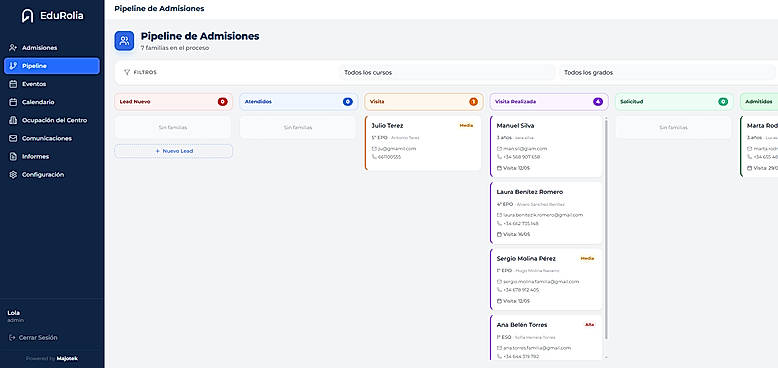The height and width of the screenshot is (368, 778).
Task: Open the Todos los grados dropdown
Action: [667, 72]
